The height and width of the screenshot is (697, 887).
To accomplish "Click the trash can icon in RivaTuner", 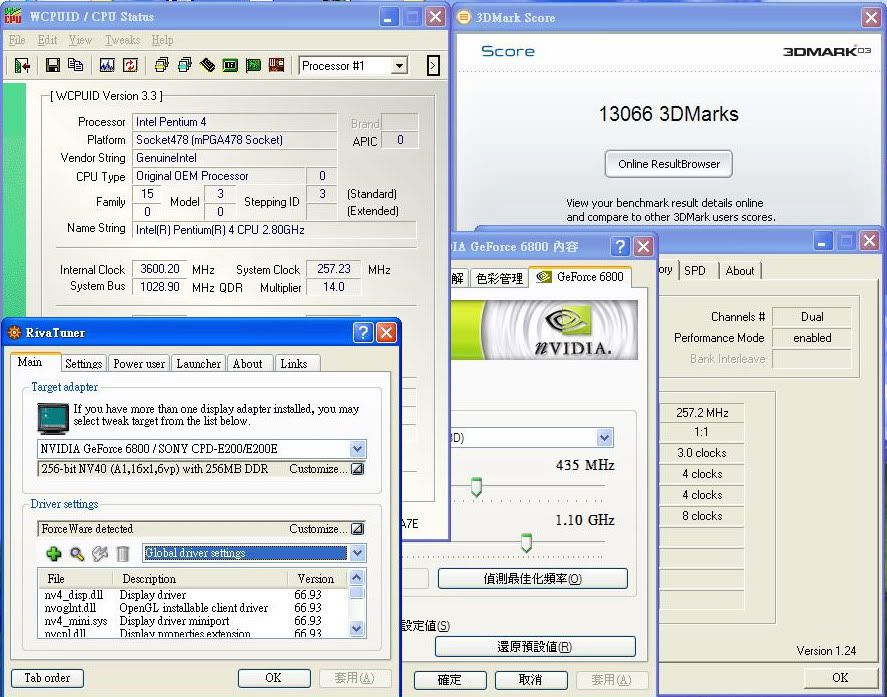I will coord(123,553).
